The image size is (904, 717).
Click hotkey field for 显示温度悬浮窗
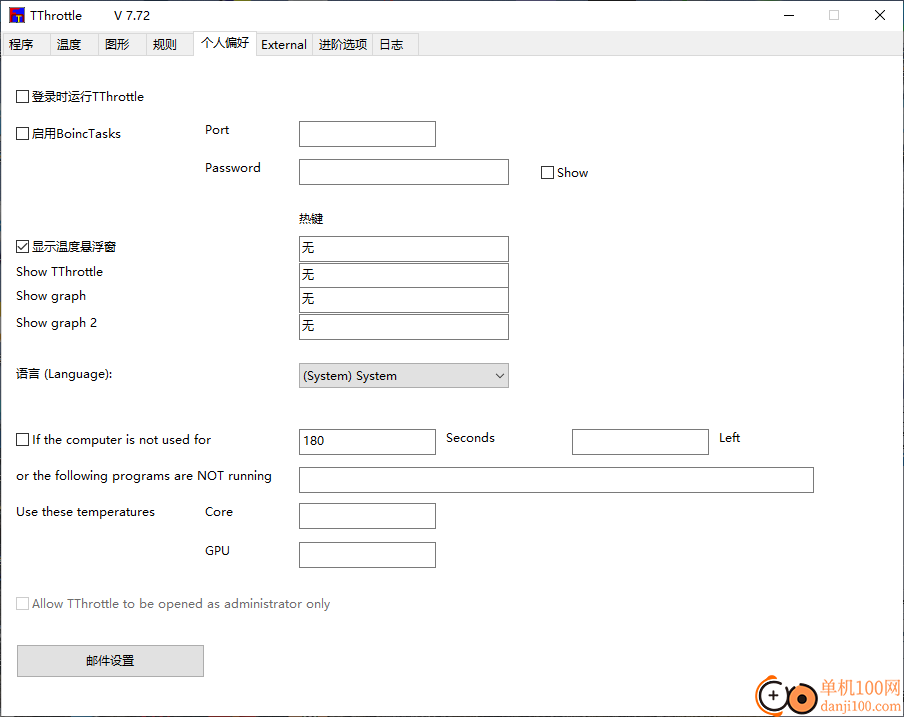[404, 249]
